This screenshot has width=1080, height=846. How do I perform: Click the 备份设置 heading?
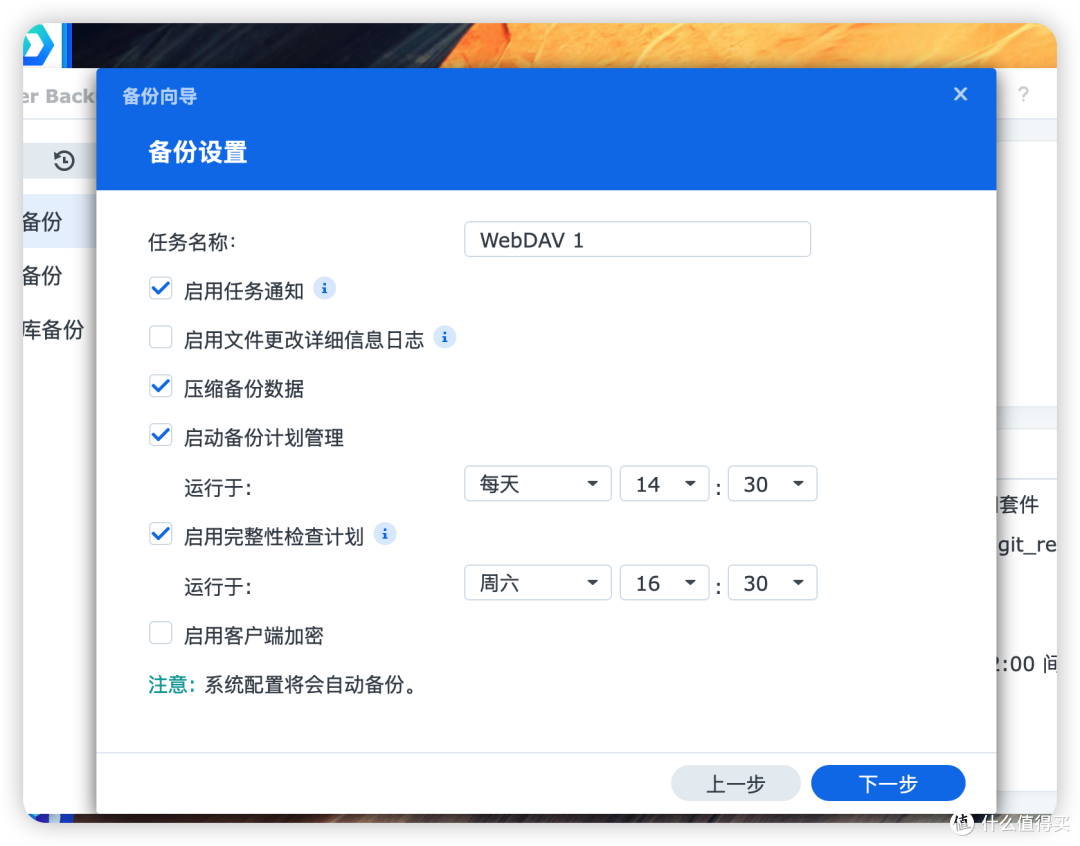pyautogui.click(x=198, y=152)
